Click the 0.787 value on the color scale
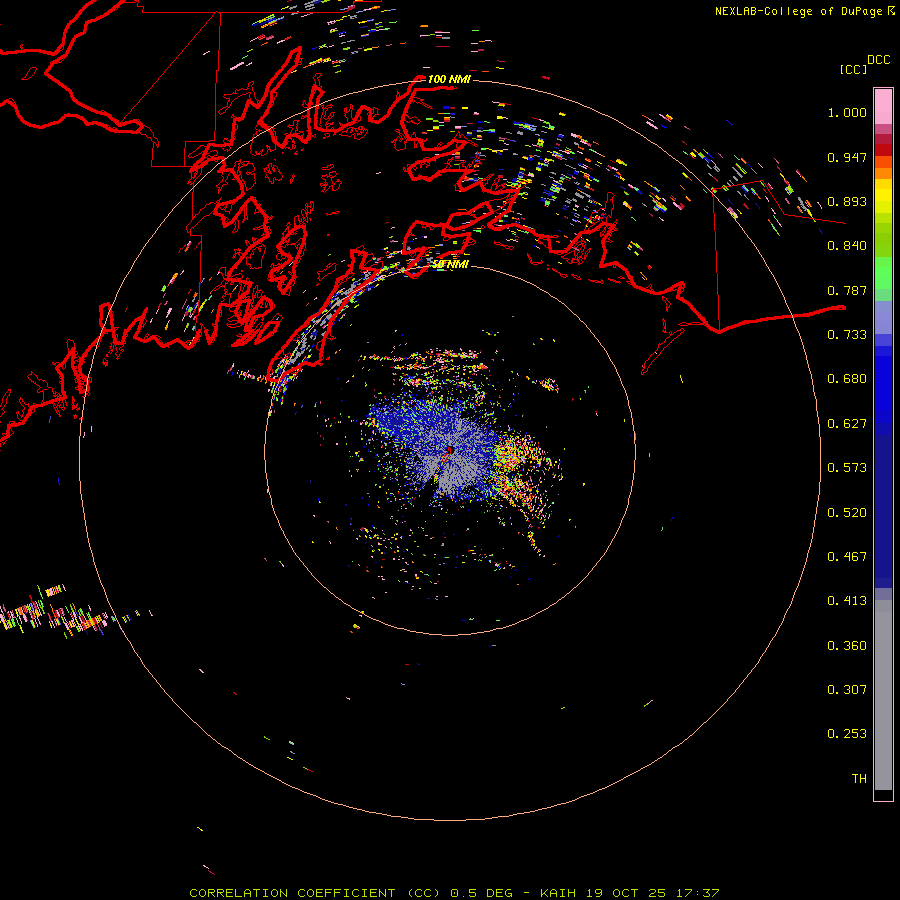 (847, 290)
